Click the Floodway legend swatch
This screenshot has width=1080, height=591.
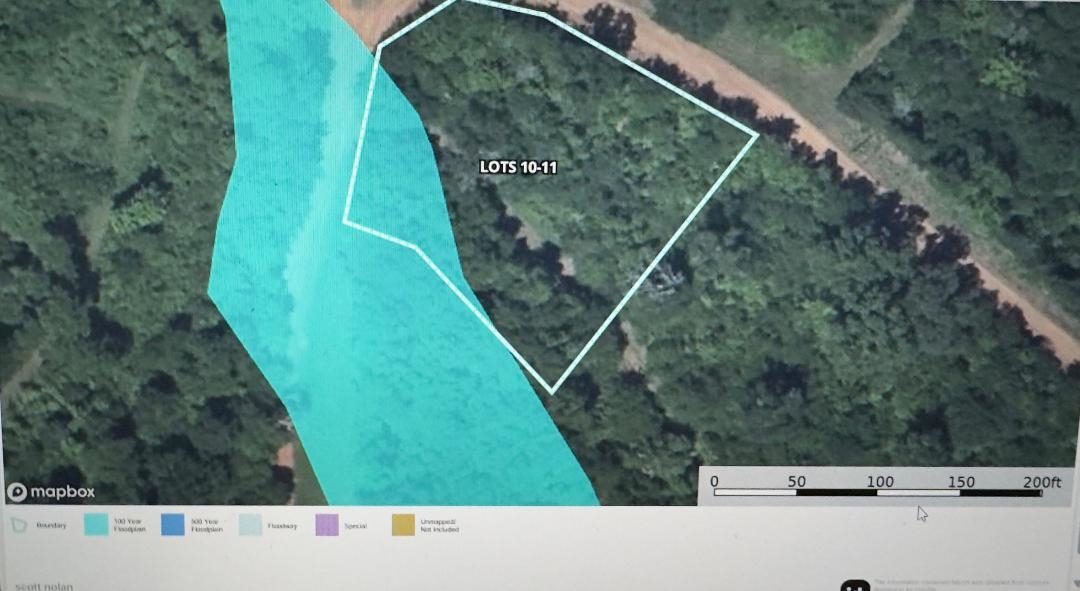[x=250, y=525]
